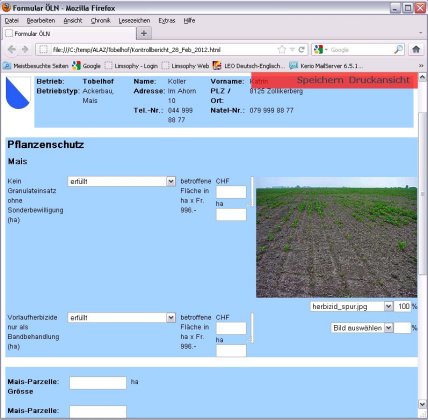Open the Ansicht menu
428x420 pixels.
click(x=73, y=21)
